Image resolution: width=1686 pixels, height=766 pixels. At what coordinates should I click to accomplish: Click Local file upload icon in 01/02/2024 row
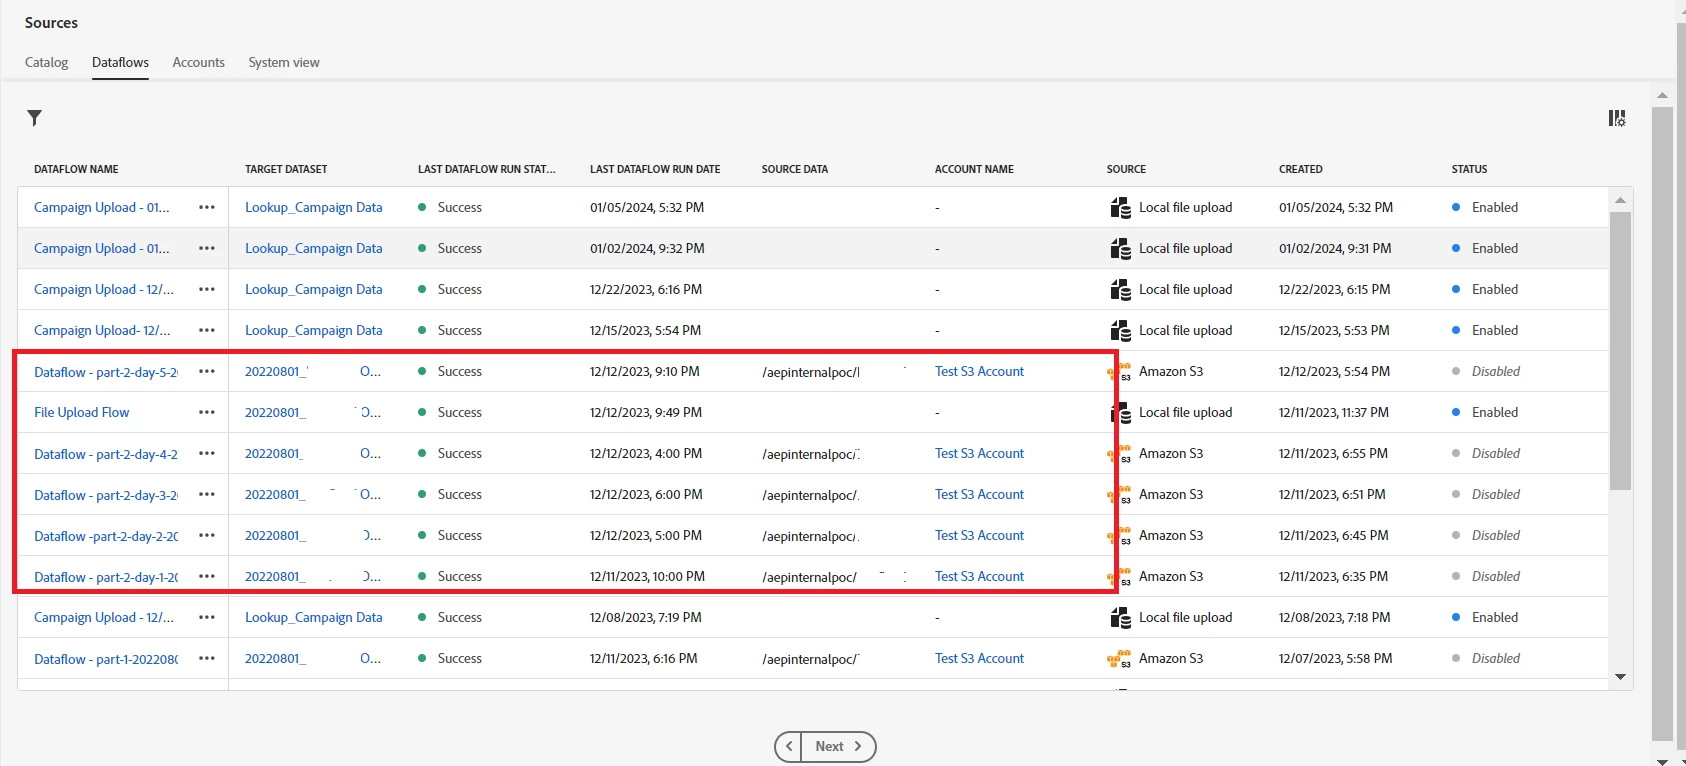click(1121, 248)
